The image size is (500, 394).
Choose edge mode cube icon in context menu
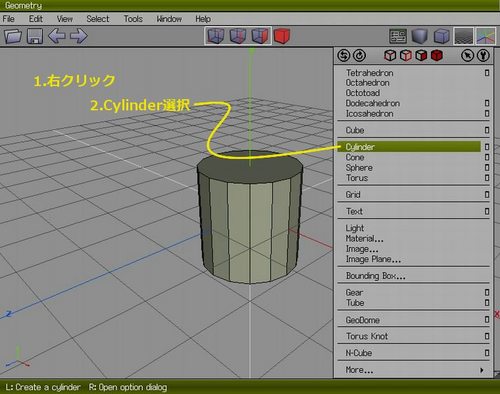(406, 56)
